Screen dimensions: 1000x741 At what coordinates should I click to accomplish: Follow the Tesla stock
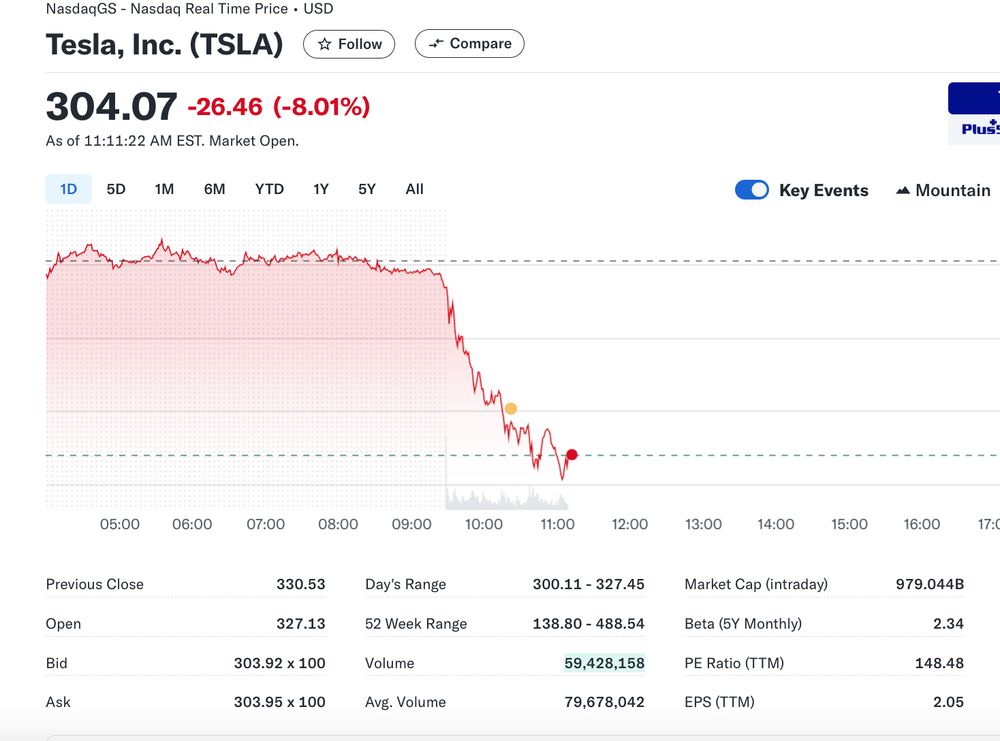349,44
